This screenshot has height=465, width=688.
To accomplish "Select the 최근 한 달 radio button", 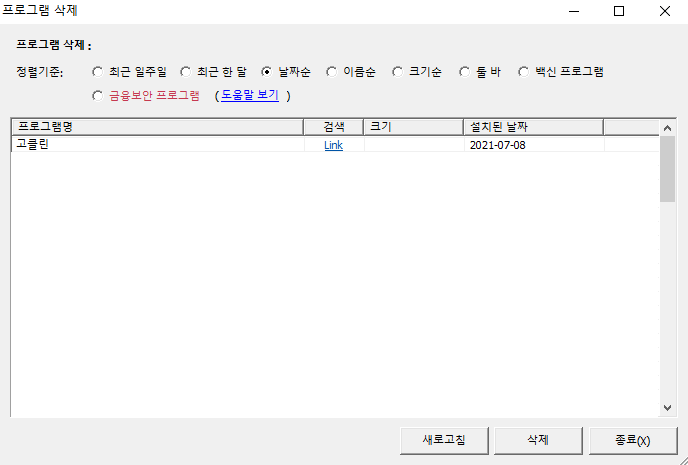I will (x=214, y=72).
